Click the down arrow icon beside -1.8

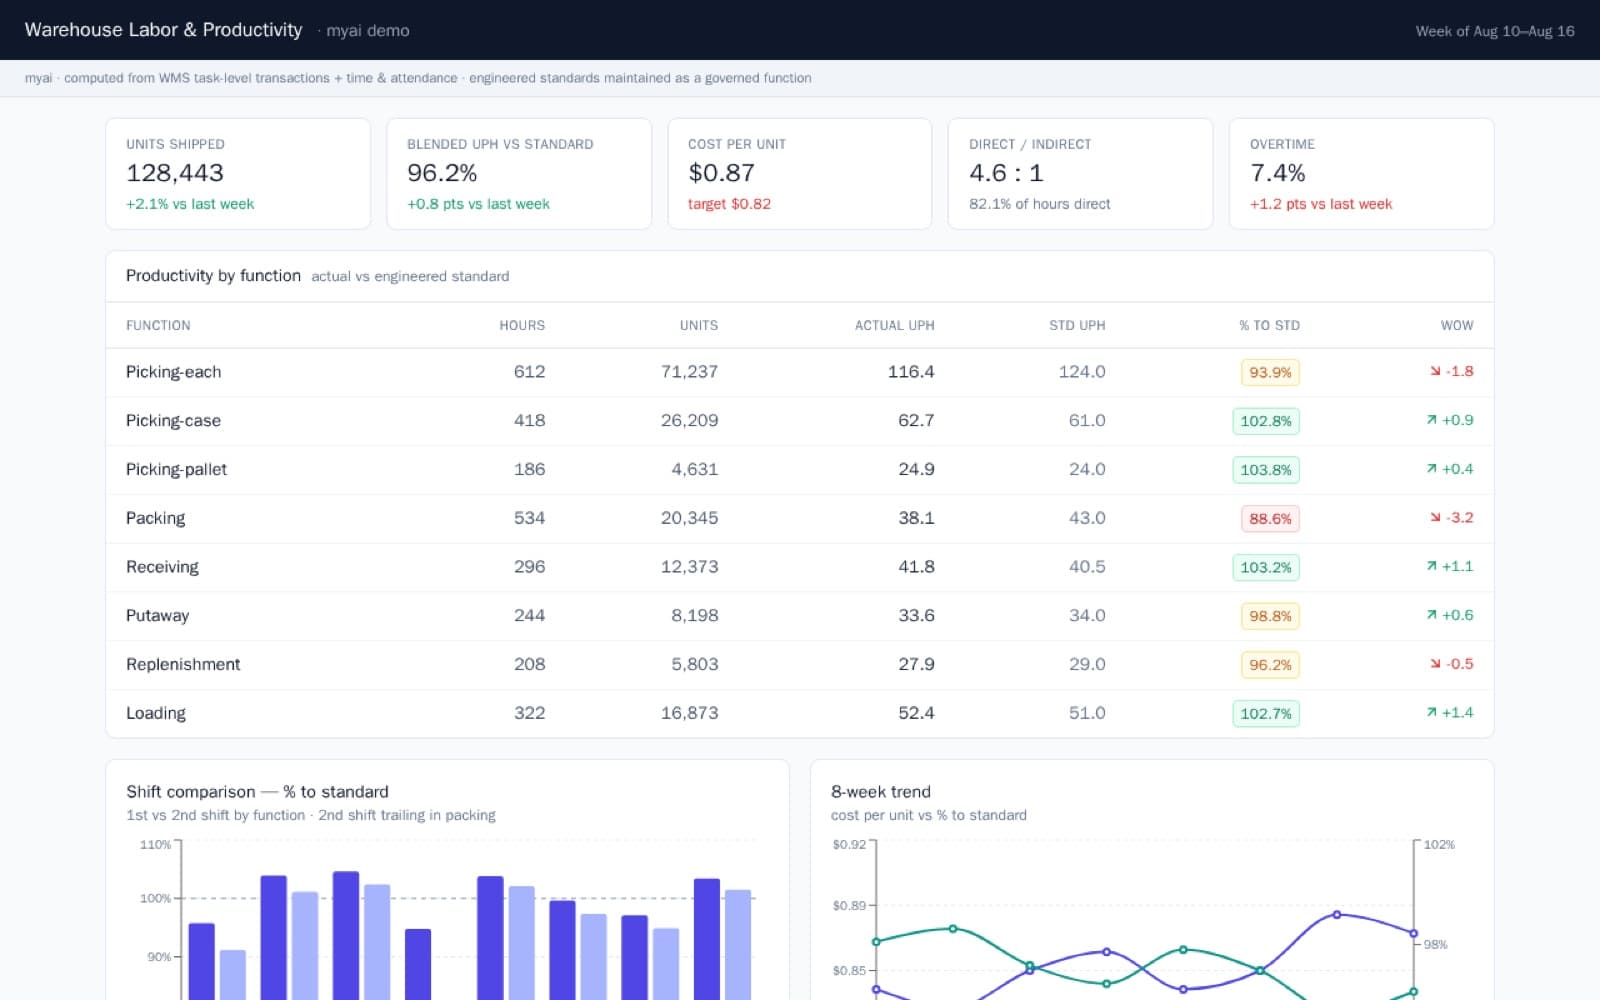[x=1435, y=371]
